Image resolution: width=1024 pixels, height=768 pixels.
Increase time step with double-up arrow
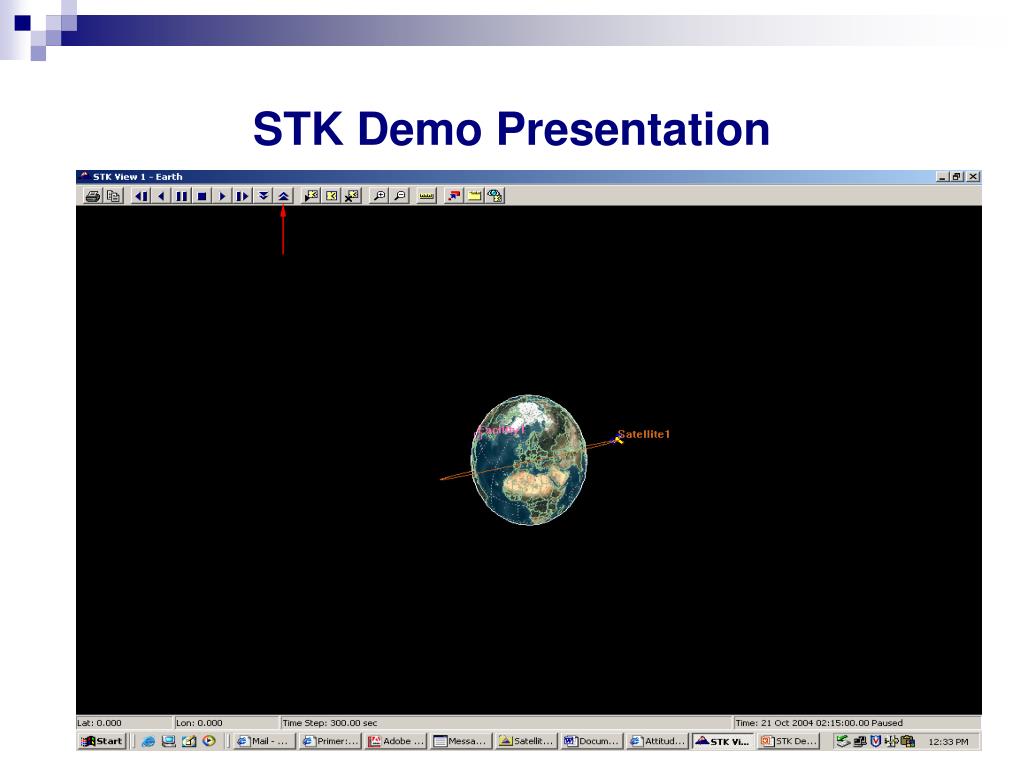(283, 196)
